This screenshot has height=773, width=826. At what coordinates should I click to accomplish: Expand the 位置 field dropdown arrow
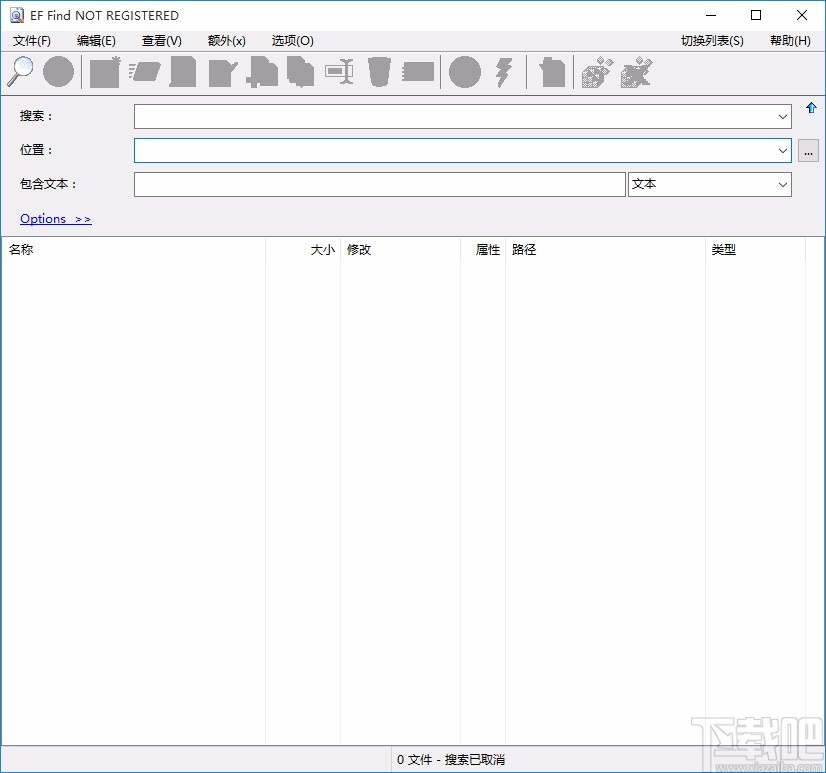coord(783,151)
